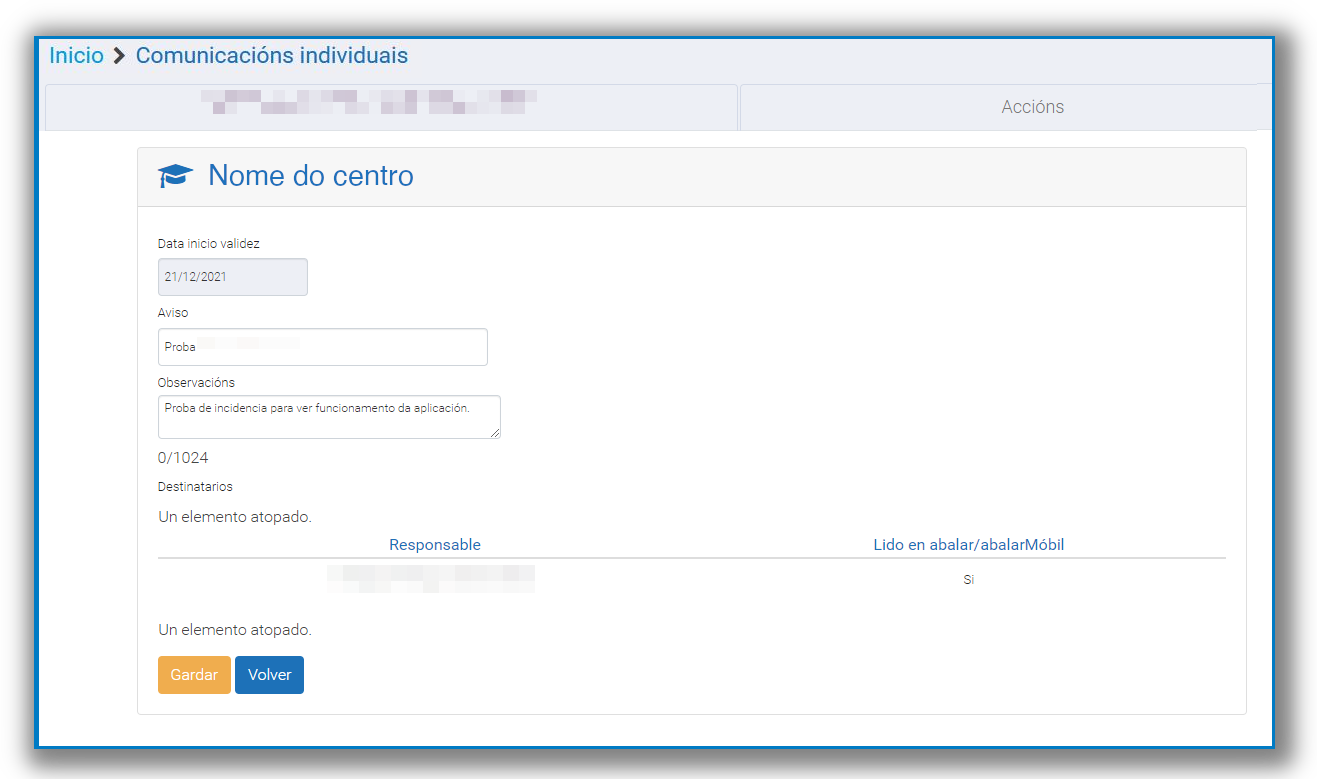Click the Aviso field label

coord(173,313)
